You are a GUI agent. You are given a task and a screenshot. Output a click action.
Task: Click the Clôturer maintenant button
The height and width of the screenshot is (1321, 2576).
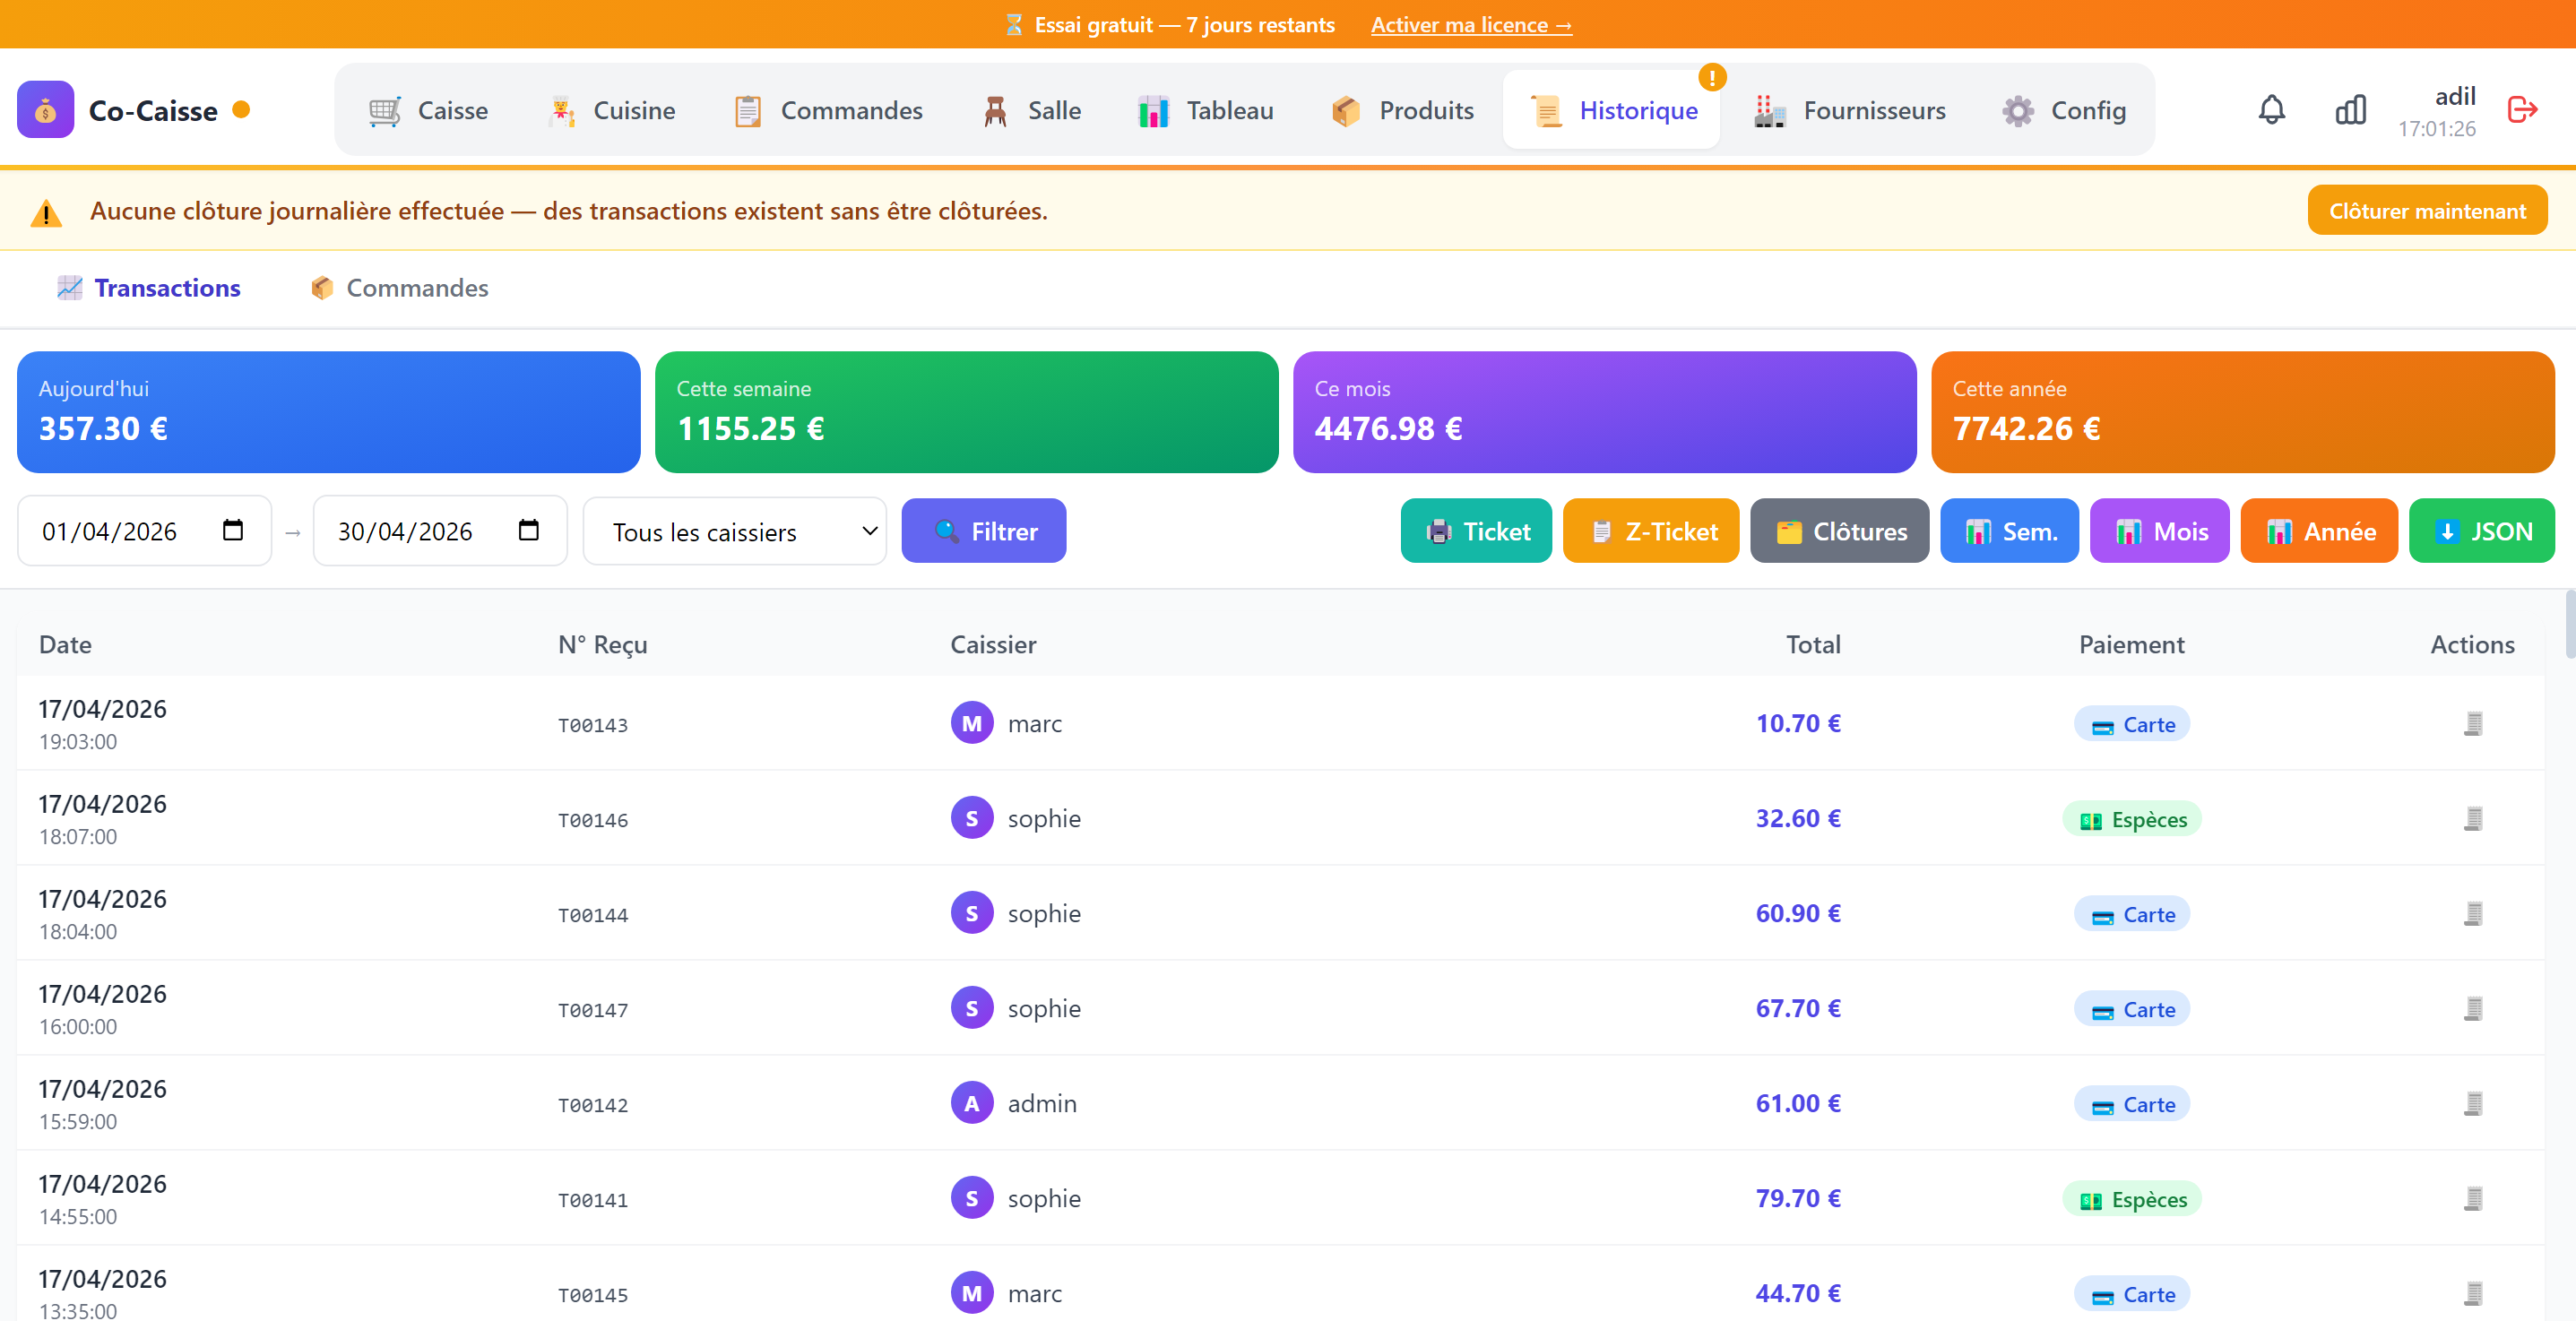click(2427, 209)
